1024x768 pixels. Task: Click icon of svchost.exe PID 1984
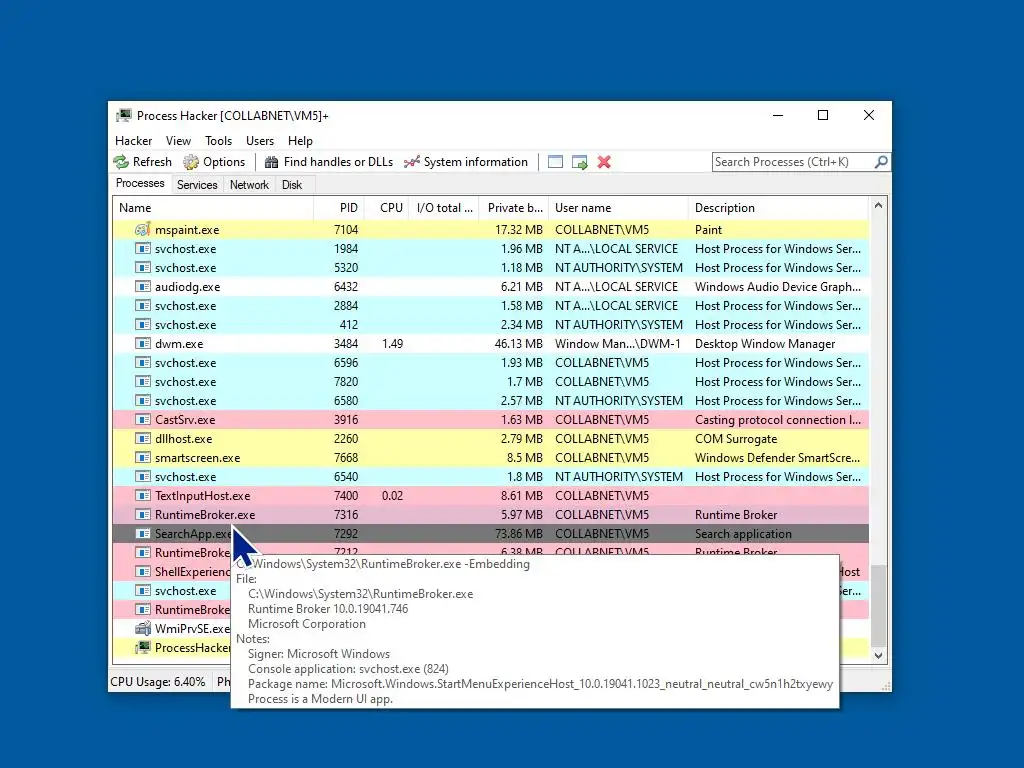pos(142,249)
